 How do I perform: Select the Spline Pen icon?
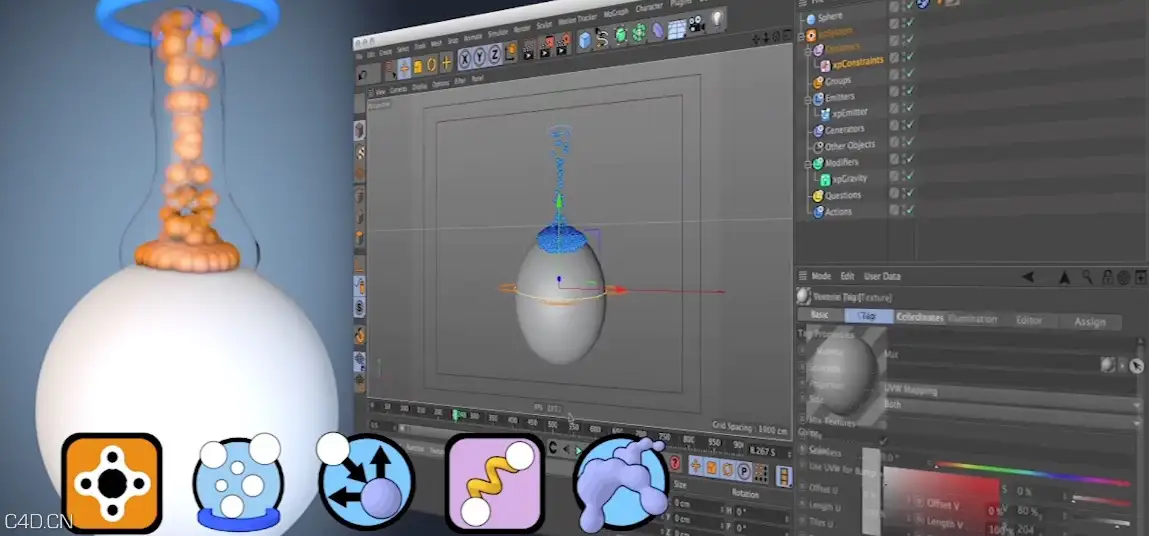point(602,37)
